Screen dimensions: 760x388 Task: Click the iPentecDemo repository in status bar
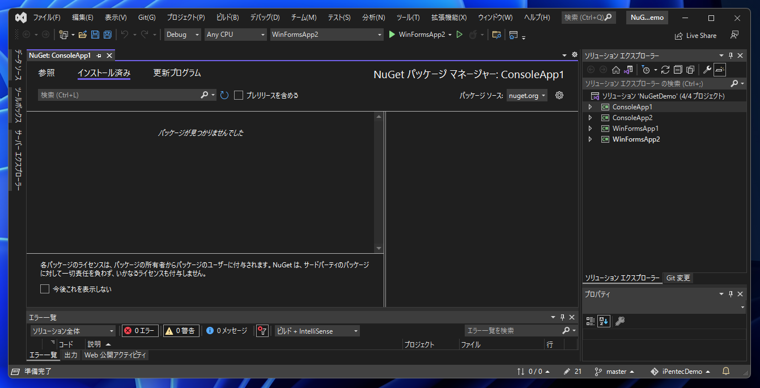(x=681, y=372)
